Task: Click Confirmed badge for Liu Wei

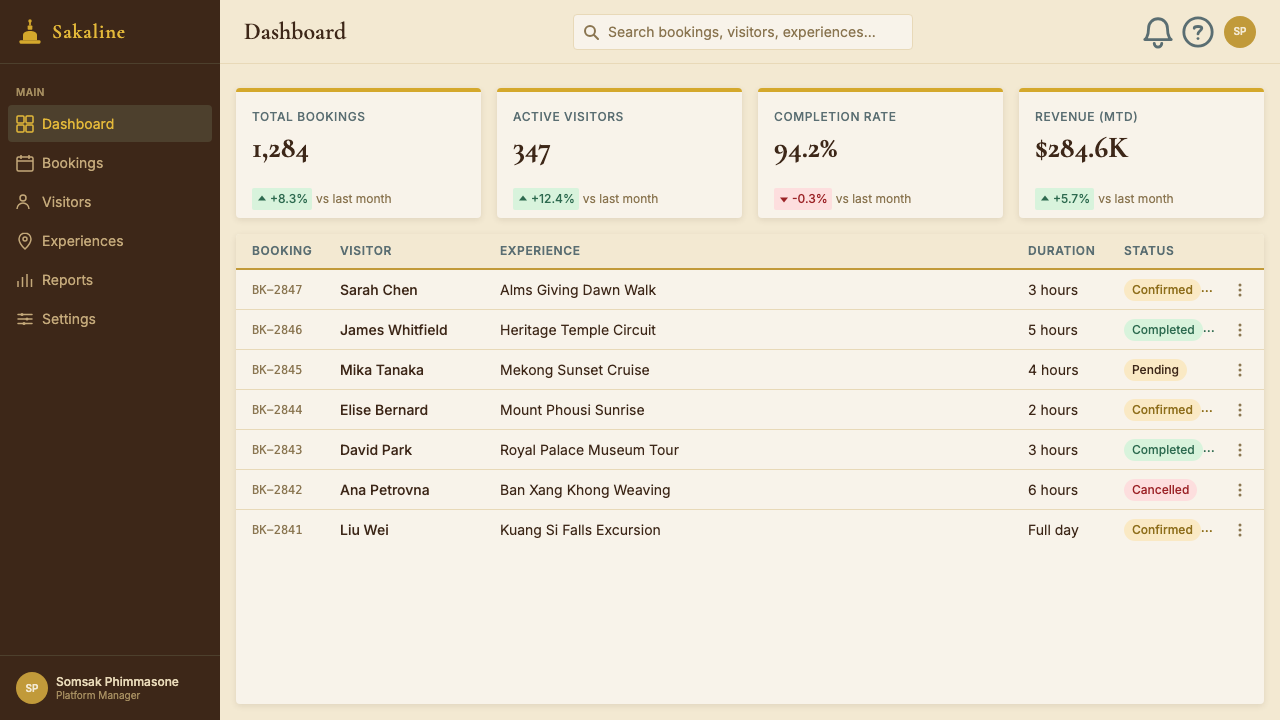Action: 1162,530
